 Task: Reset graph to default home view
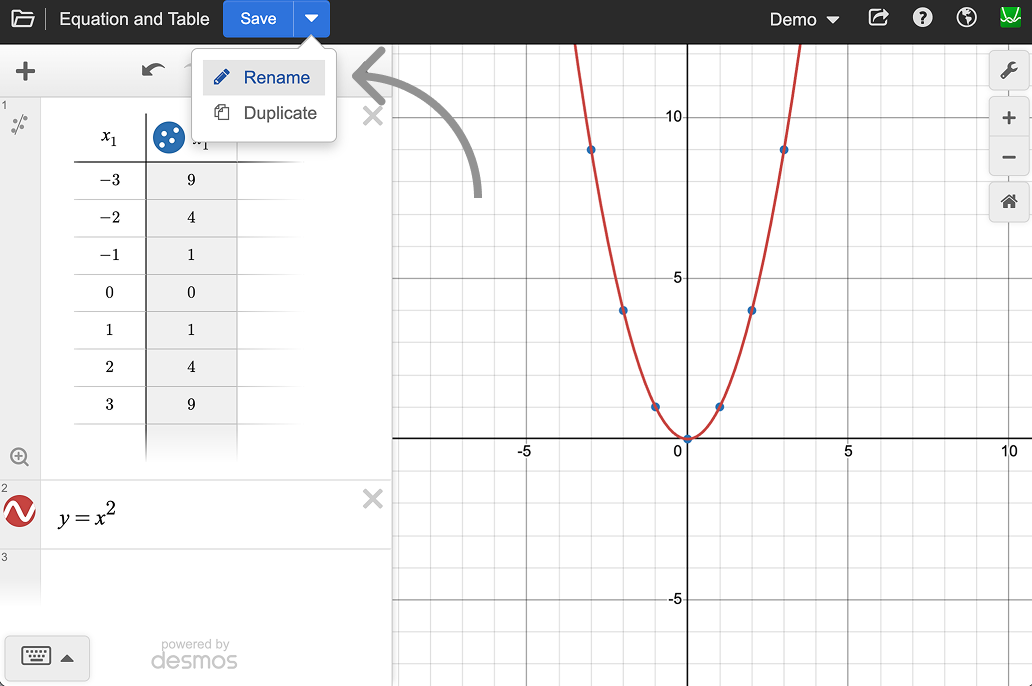pyautogui.click(x=1008, y=202)
